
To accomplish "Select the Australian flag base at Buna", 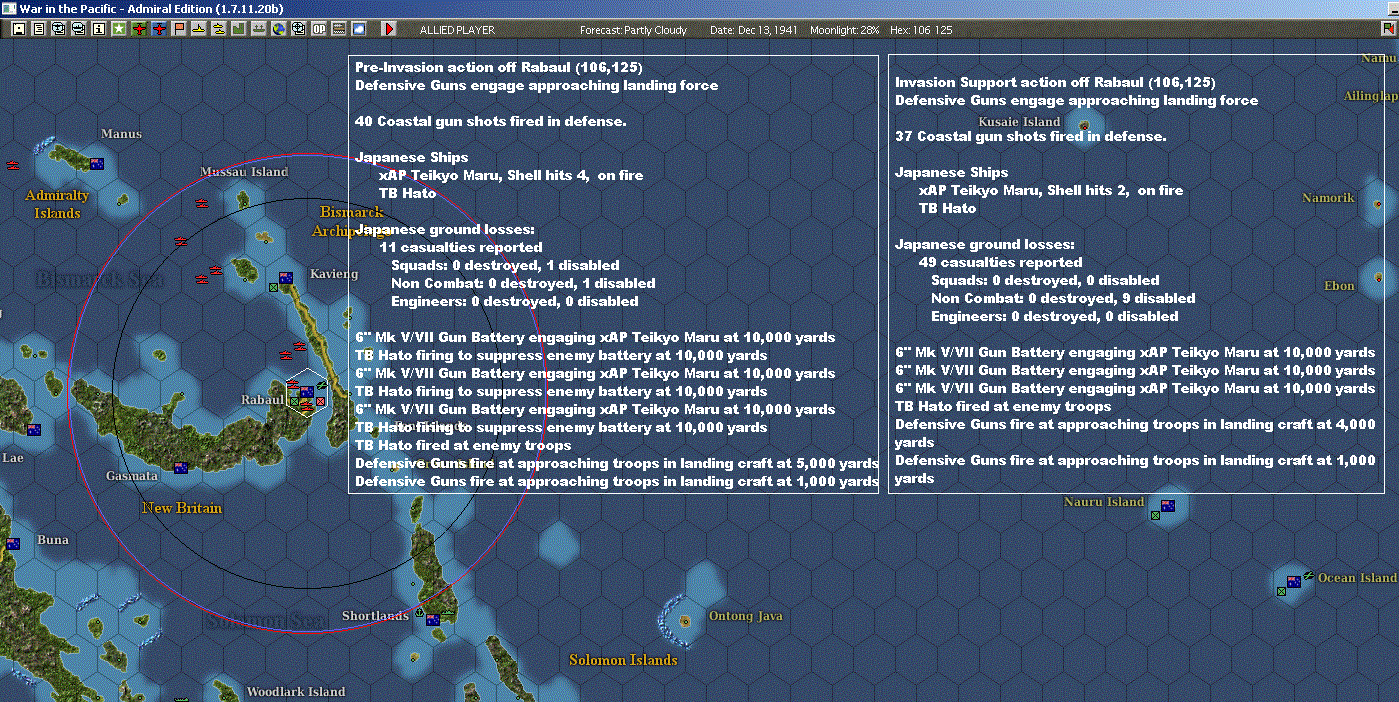I will pos(13,544).
